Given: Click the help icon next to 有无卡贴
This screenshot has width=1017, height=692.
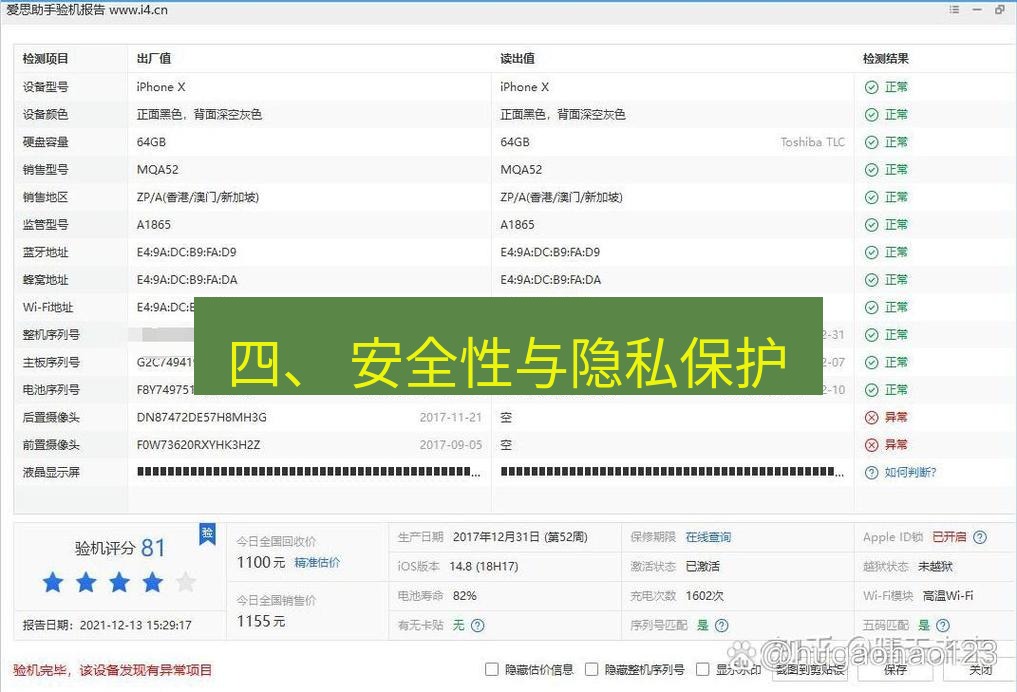Looking at the screenshot, I should [475, 624].
